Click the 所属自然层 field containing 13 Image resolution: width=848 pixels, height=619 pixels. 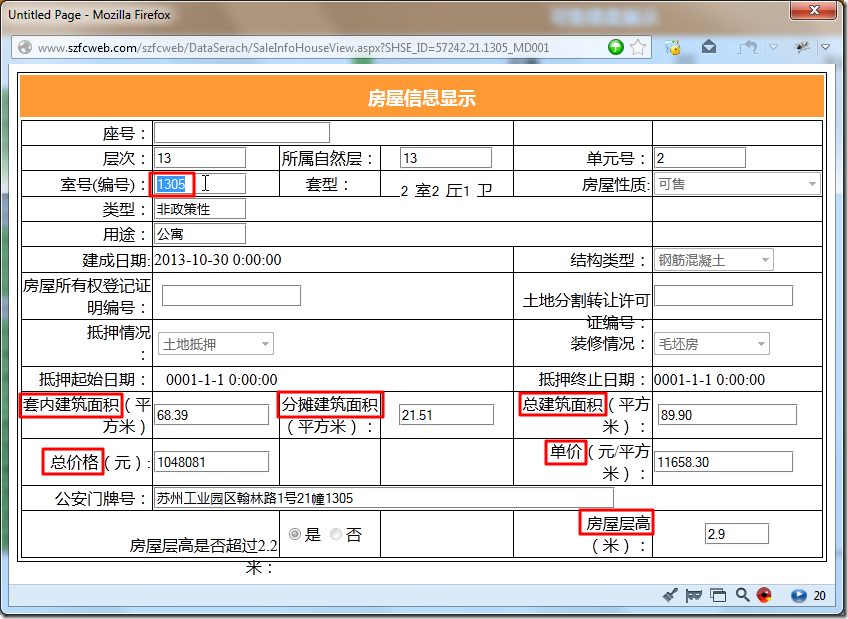point(446,158)
